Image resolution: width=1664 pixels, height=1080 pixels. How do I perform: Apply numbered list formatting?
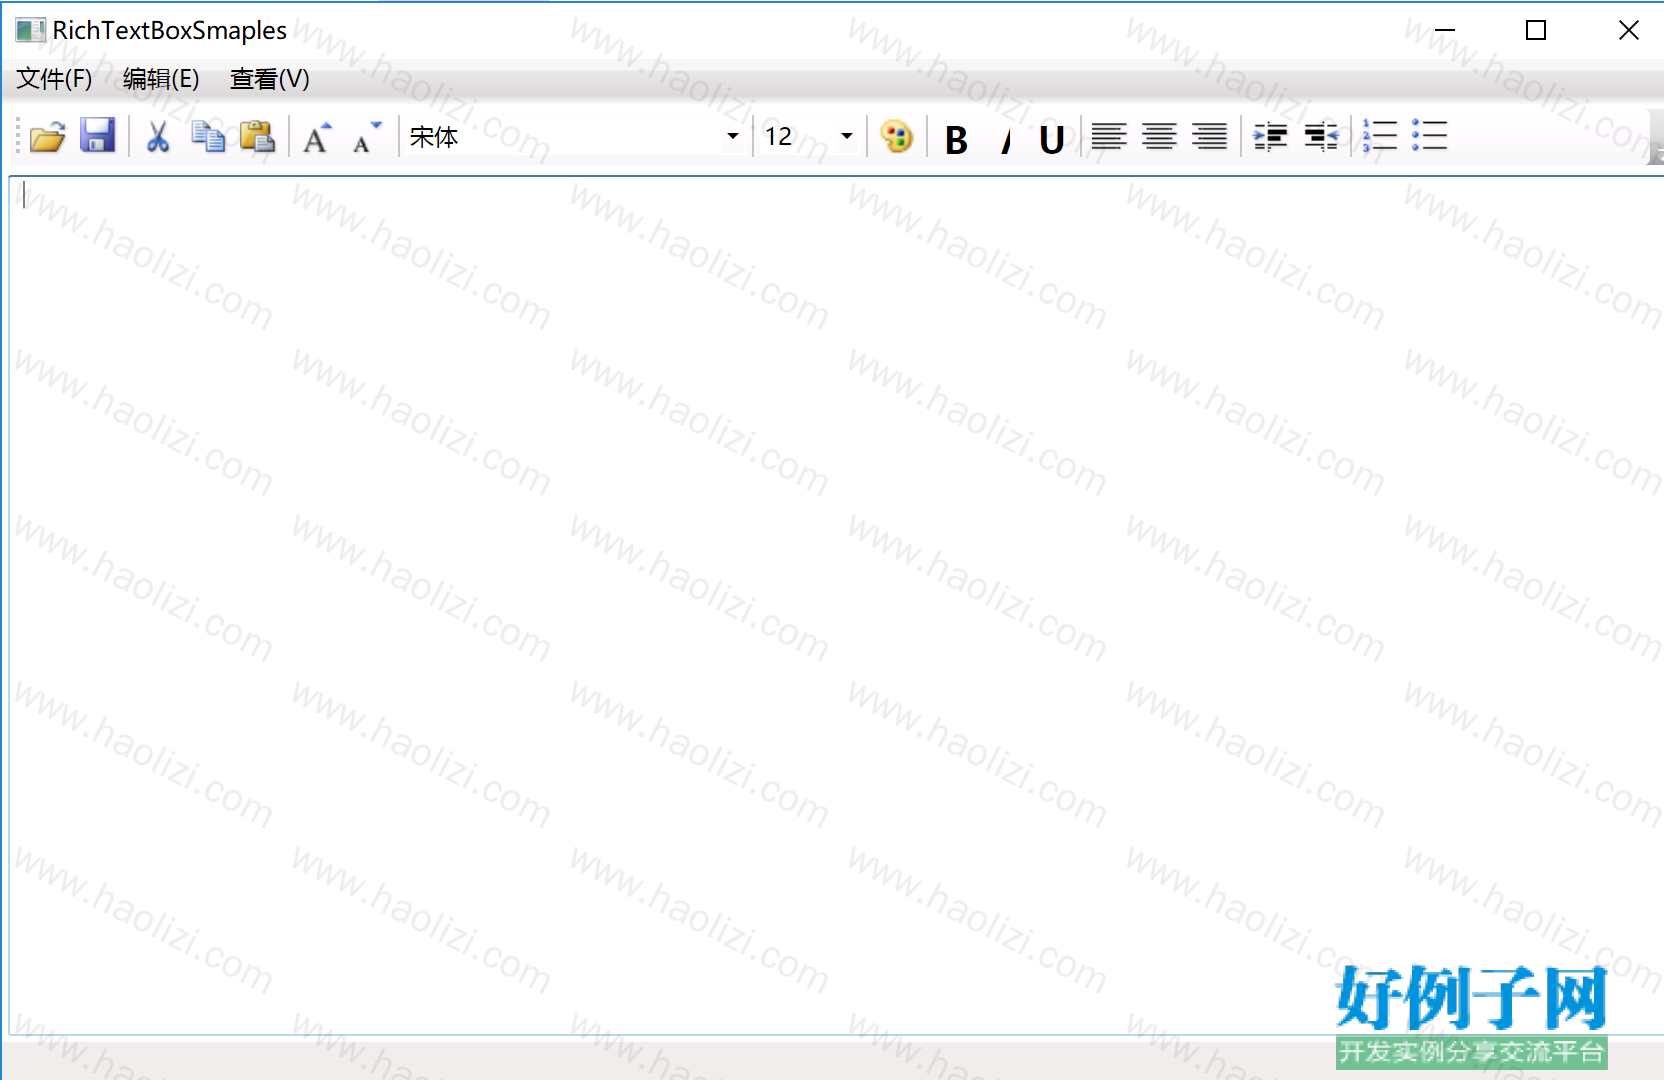pos(1380,136)
